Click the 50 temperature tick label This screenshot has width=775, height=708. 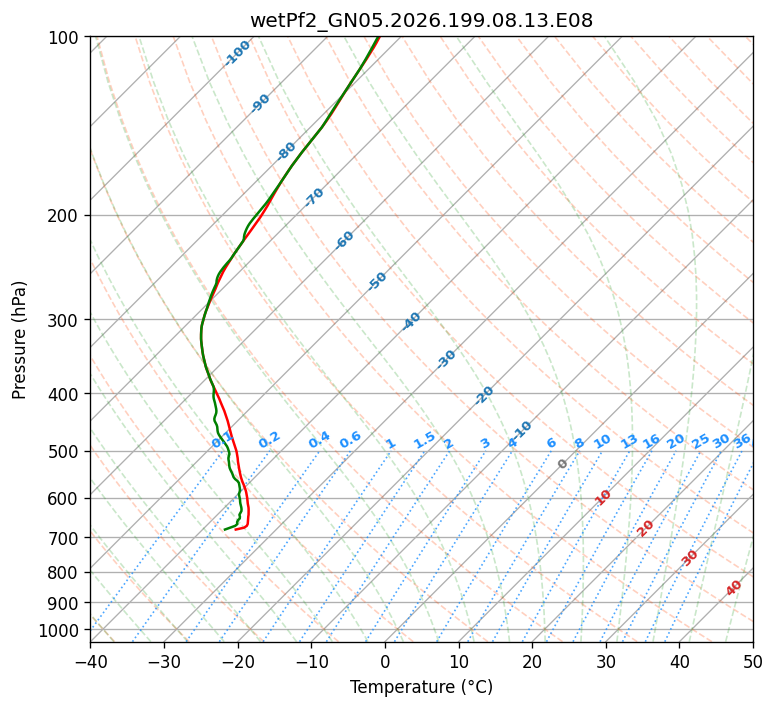point(753,662)
